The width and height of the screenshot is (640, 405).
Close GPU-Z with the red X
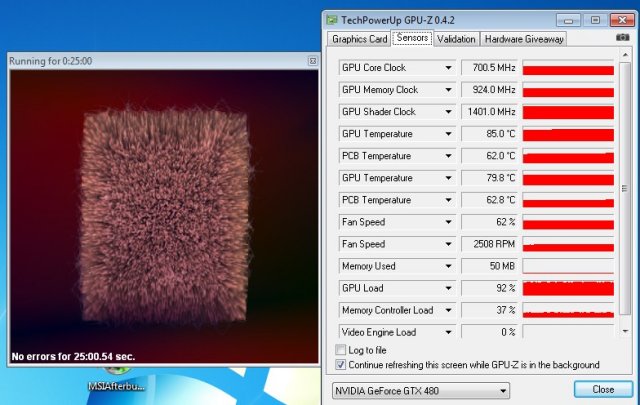coord(622,20)
